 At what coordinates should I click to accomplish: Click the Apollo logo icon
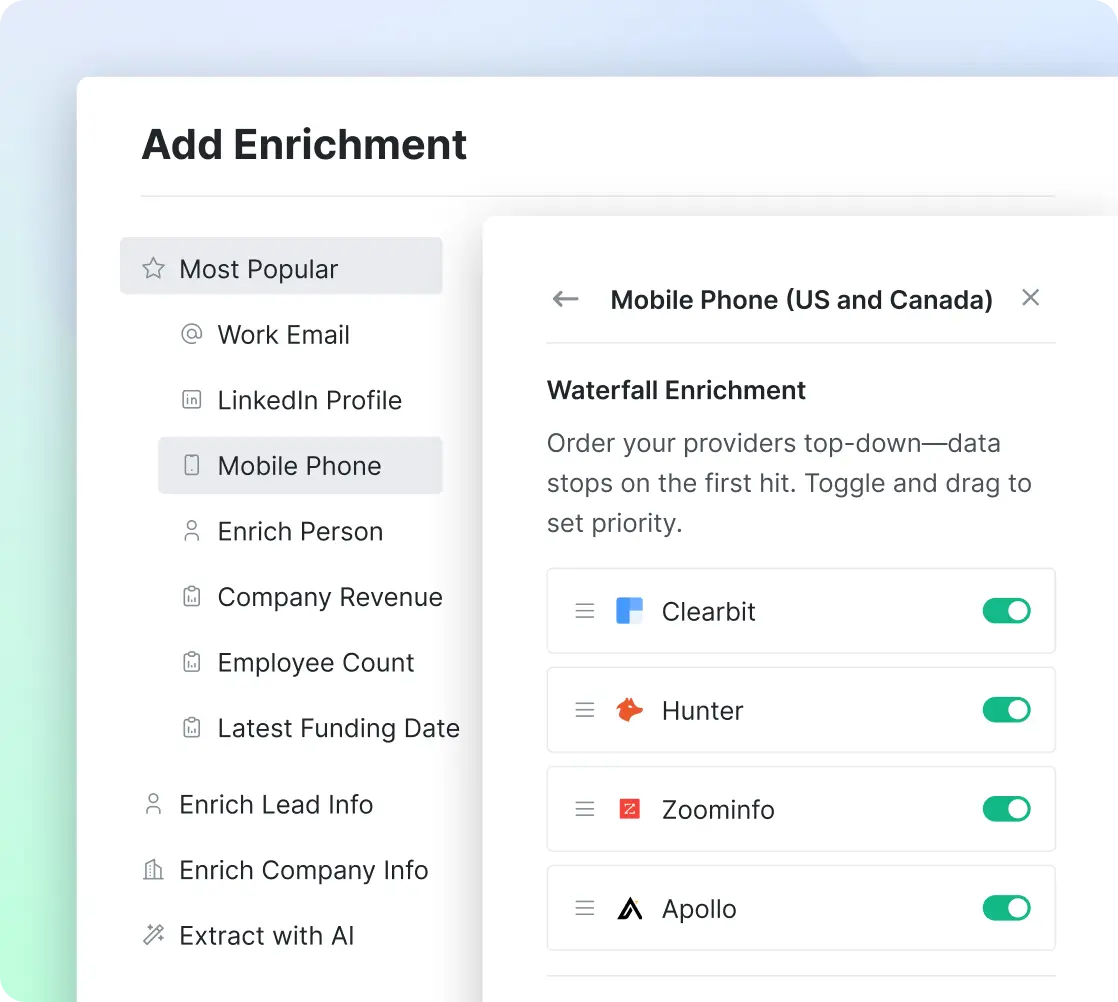630,909
